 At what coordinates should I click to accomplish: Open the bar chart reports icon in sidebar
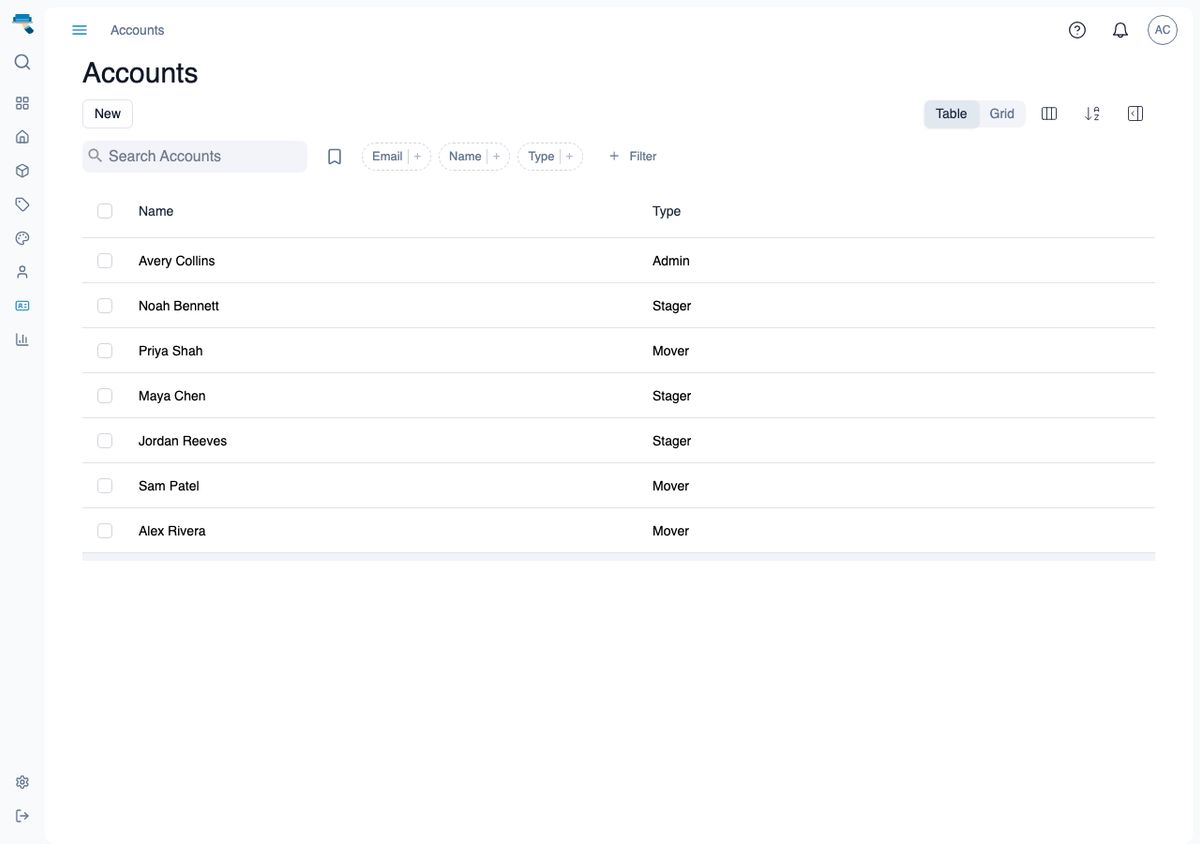22,339
